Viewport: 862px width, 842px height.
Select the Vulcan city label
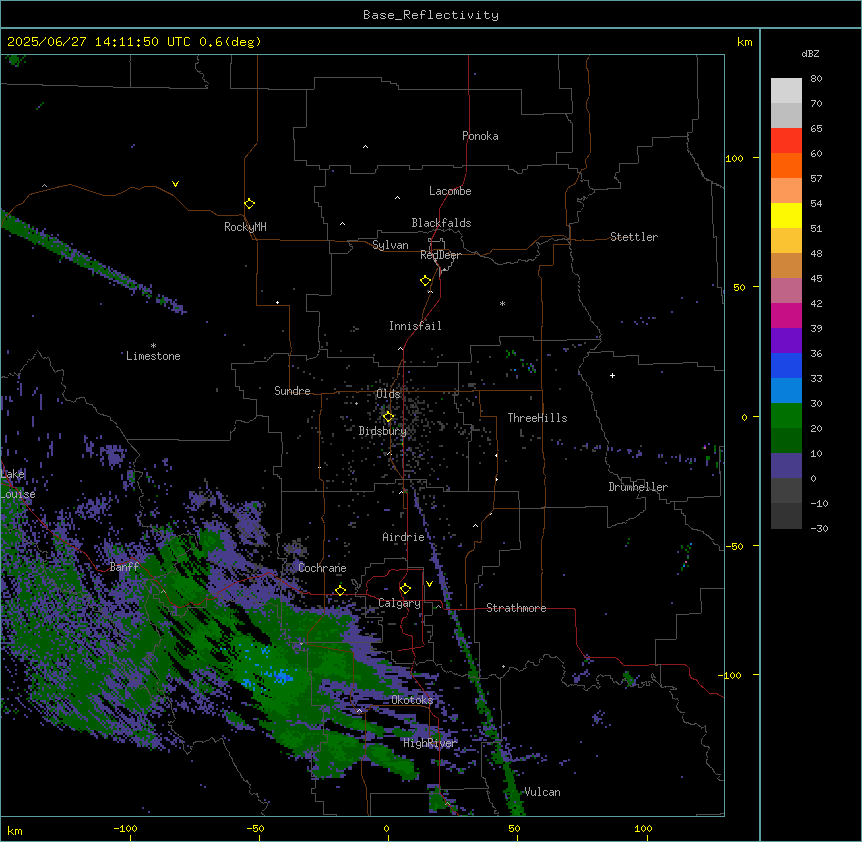(542, 792)
